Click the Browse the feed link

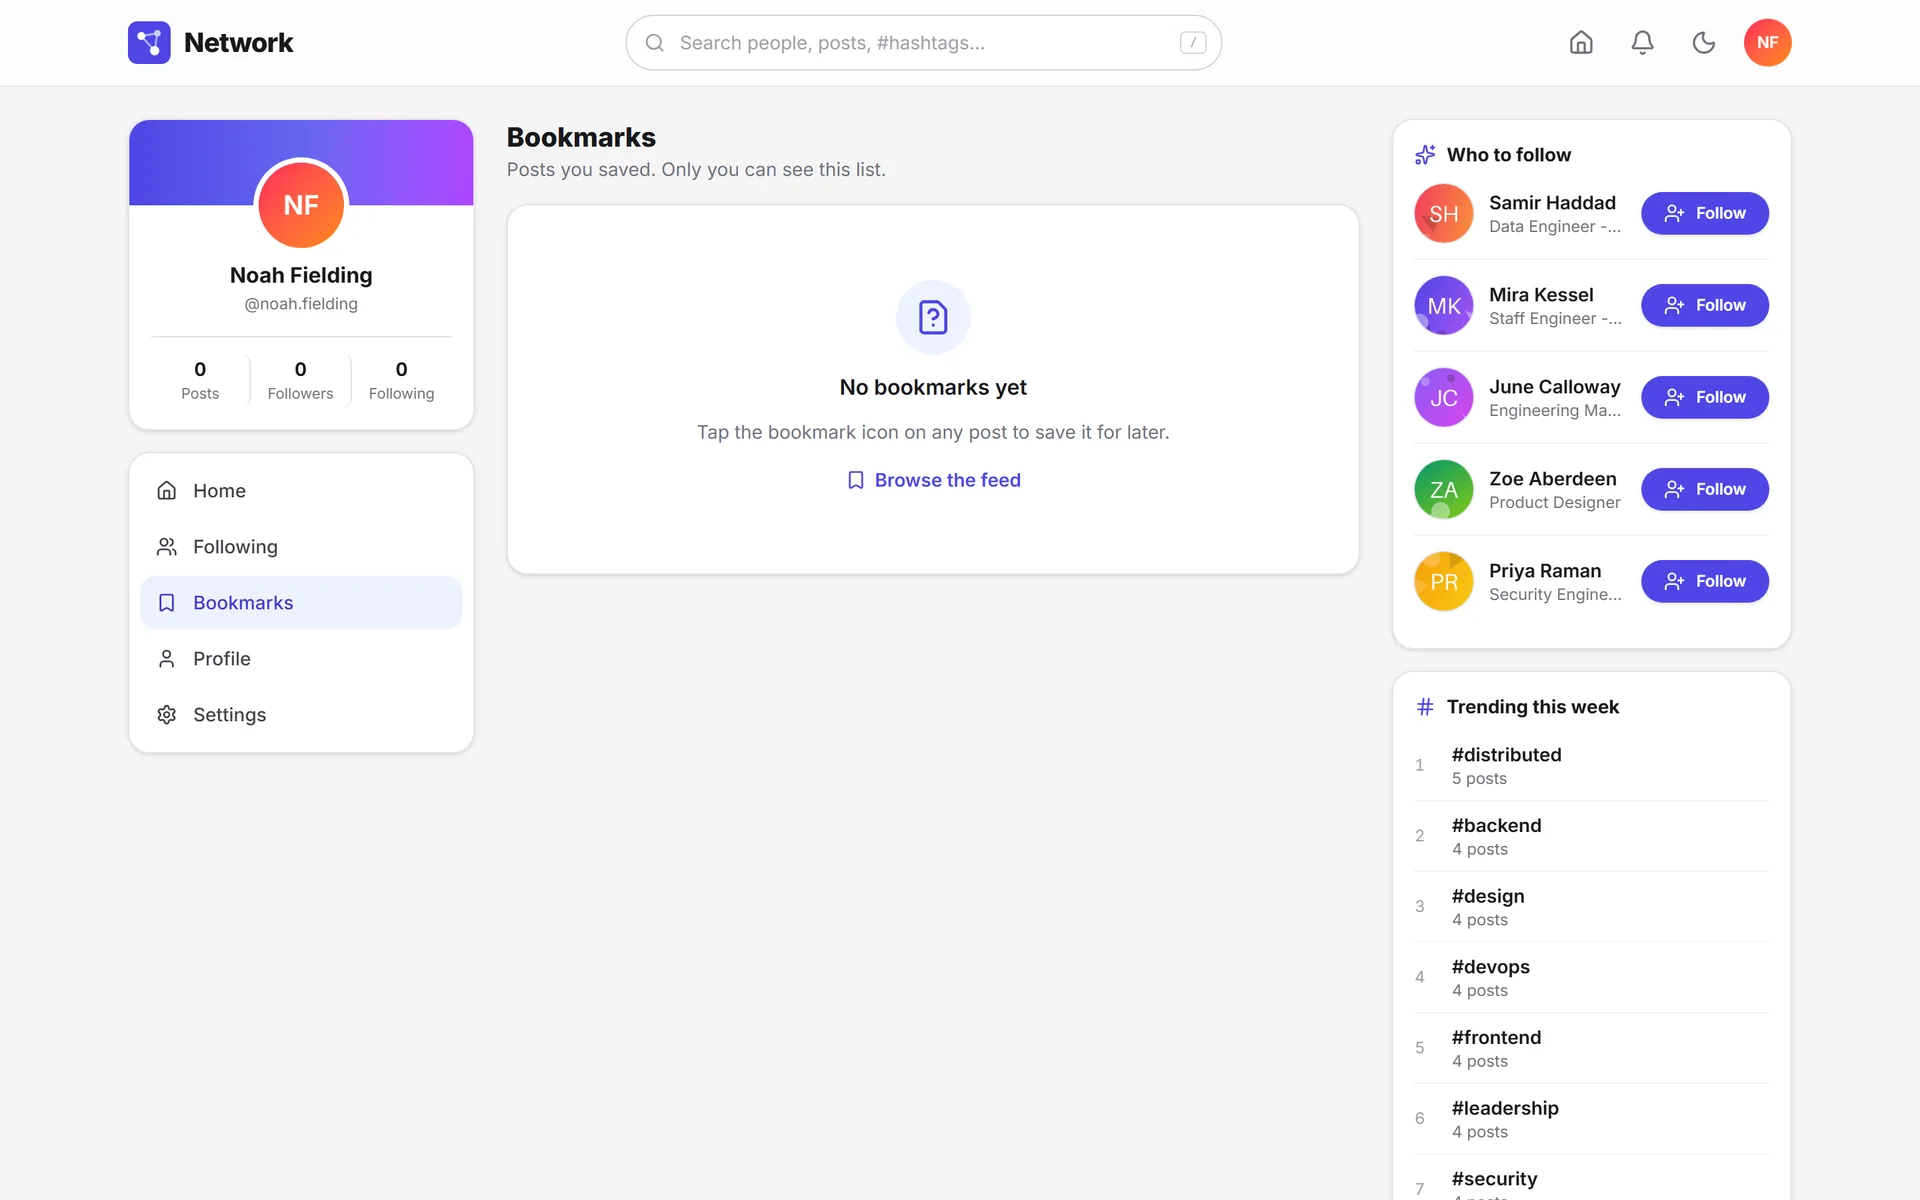pos(933,480)
